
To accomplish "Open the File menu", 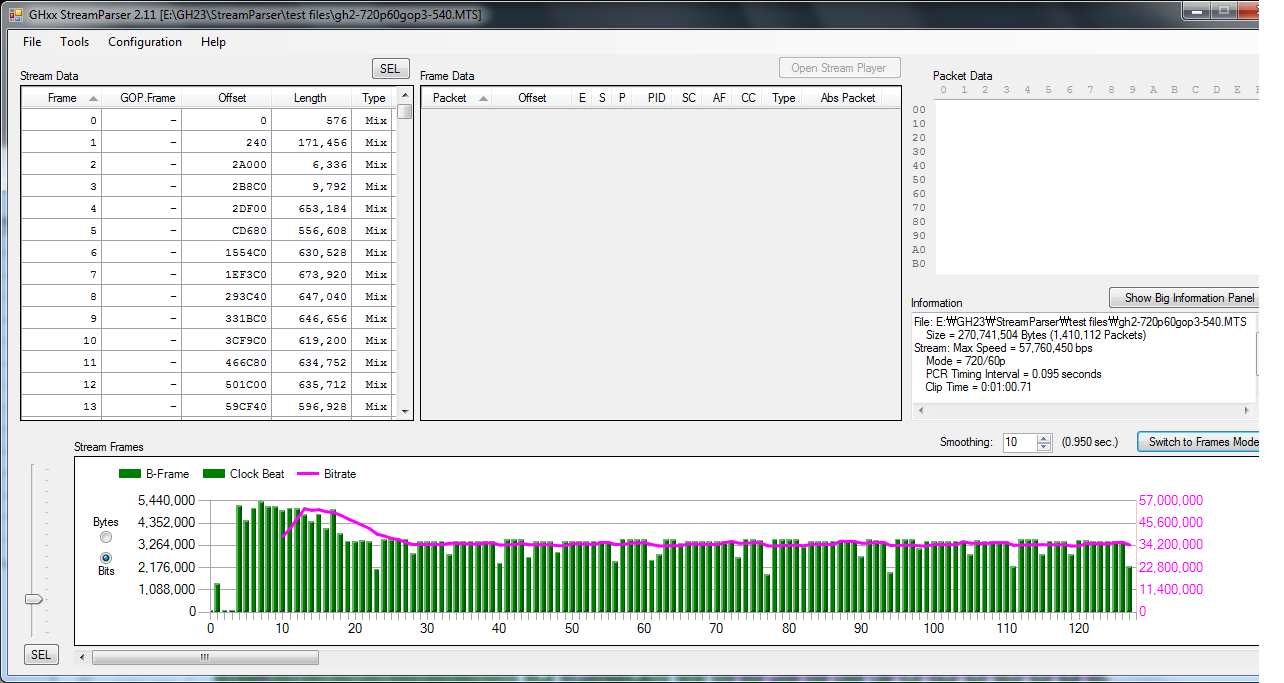I will [x=32, y=42].
